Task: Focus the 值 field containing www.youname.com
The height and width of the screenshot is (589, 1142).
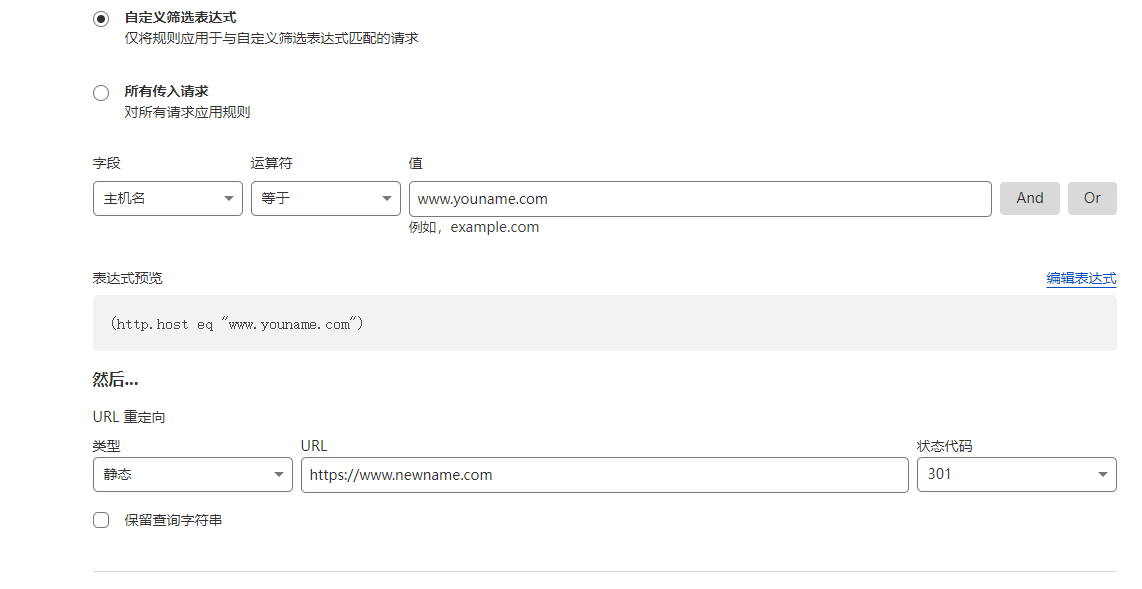Action: 699,198
